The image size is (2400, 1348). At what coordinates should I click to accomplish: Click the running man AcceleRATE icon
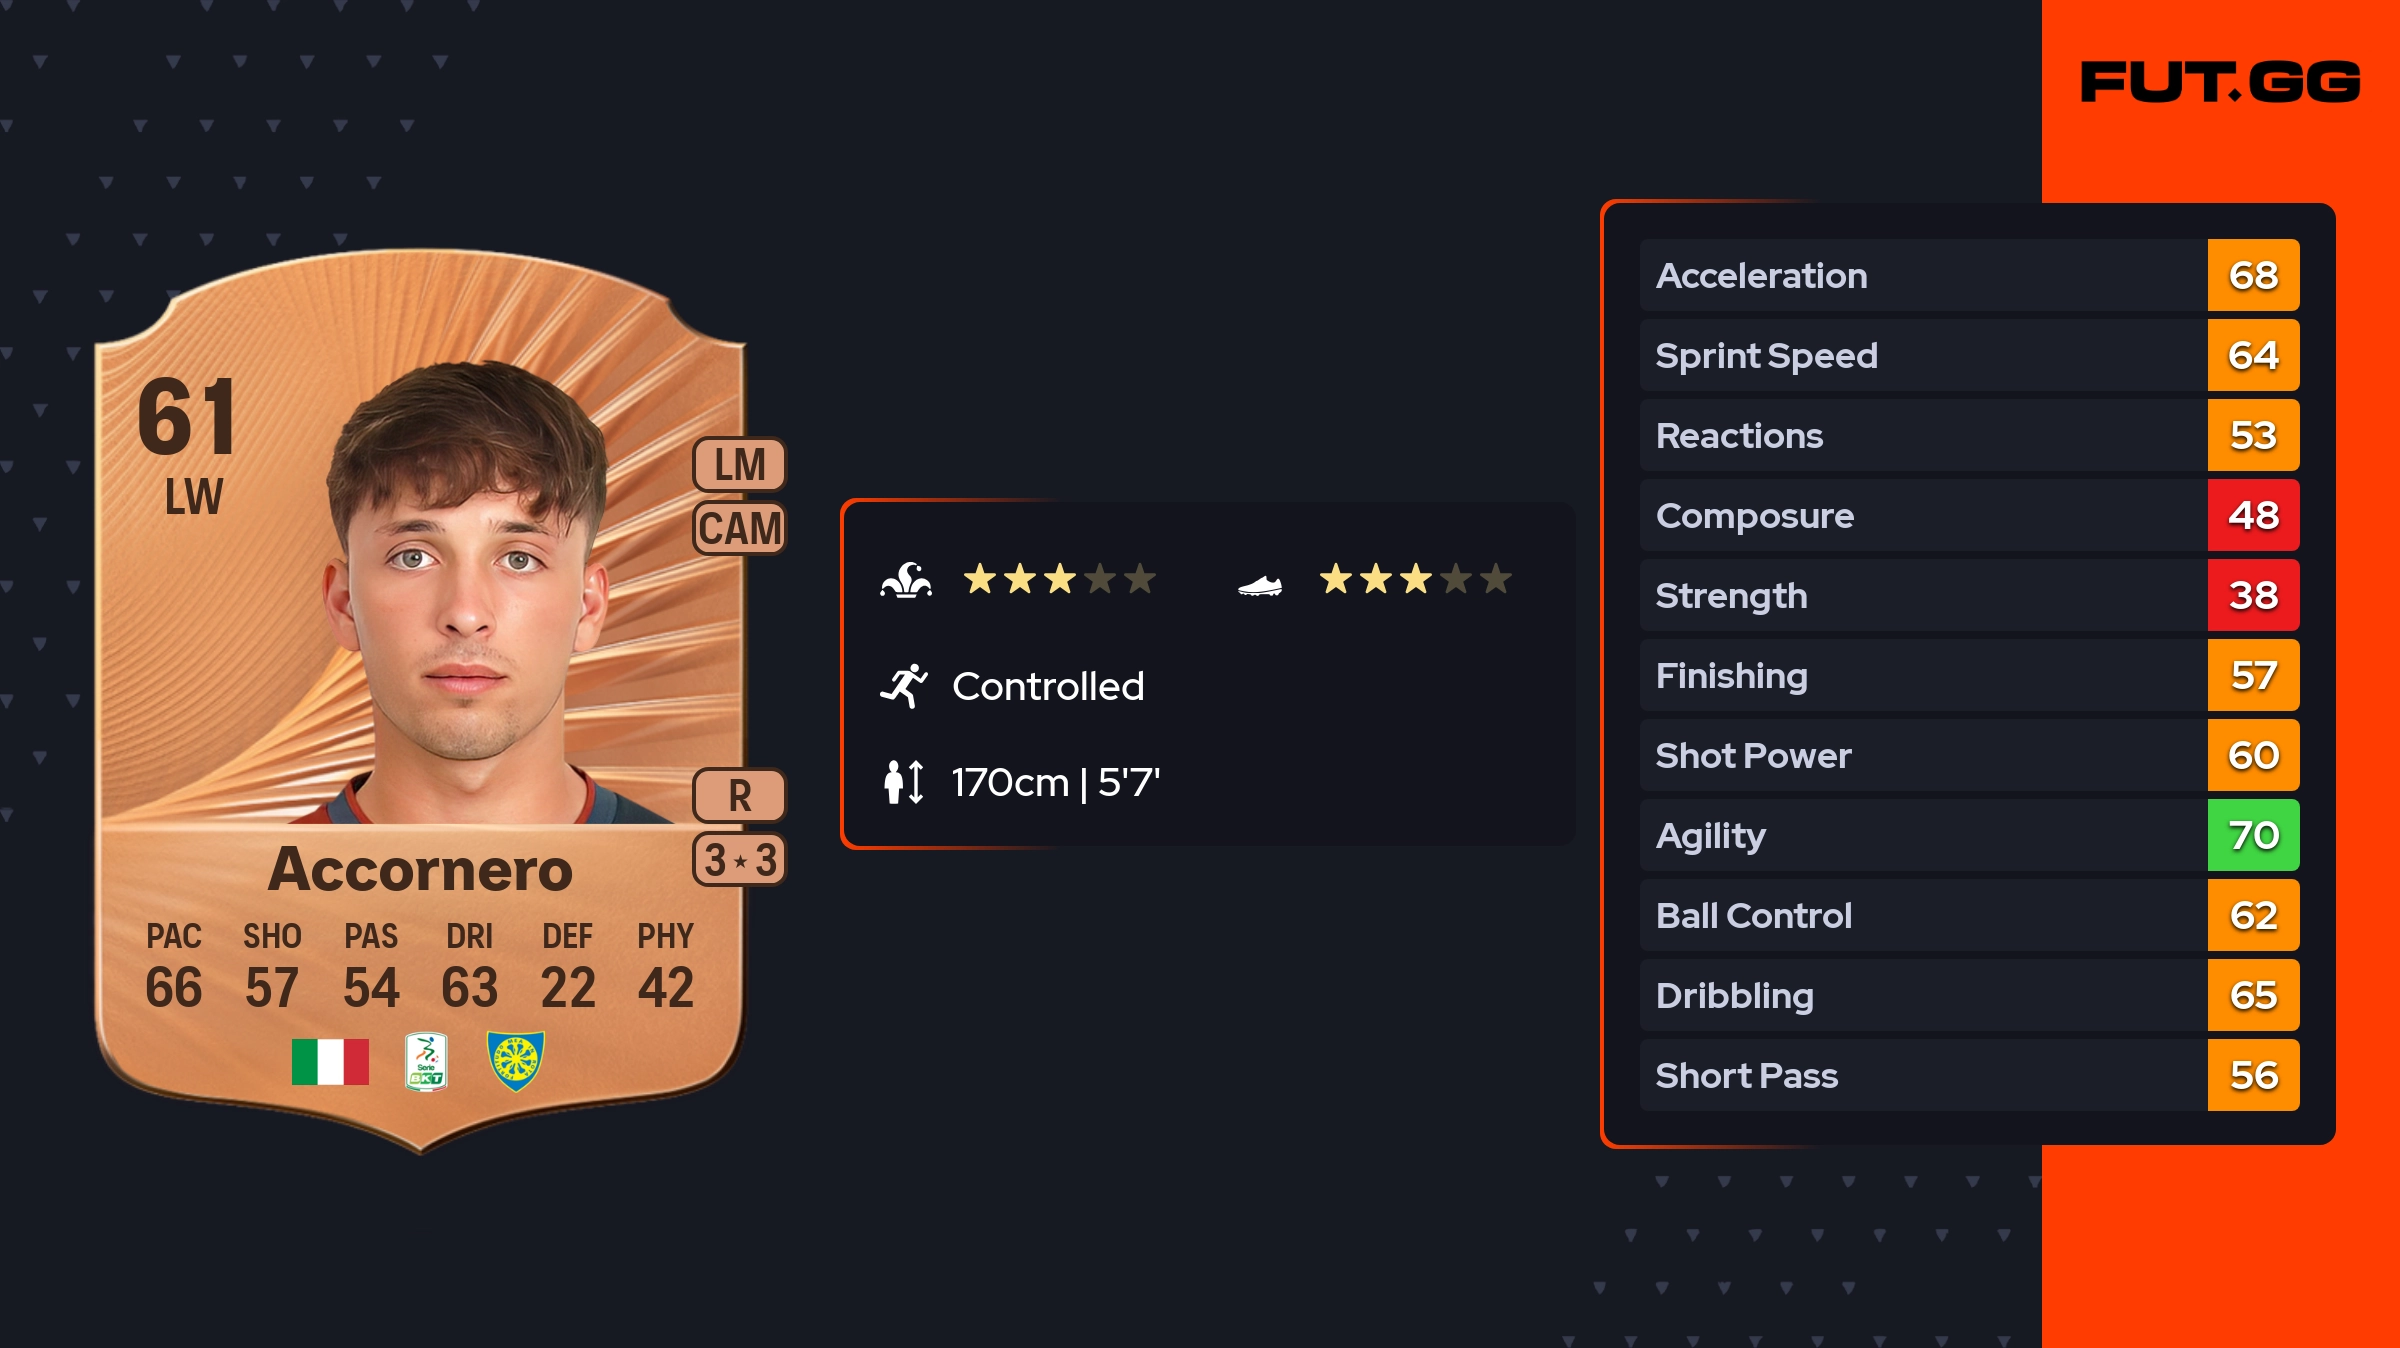point(904,686)
